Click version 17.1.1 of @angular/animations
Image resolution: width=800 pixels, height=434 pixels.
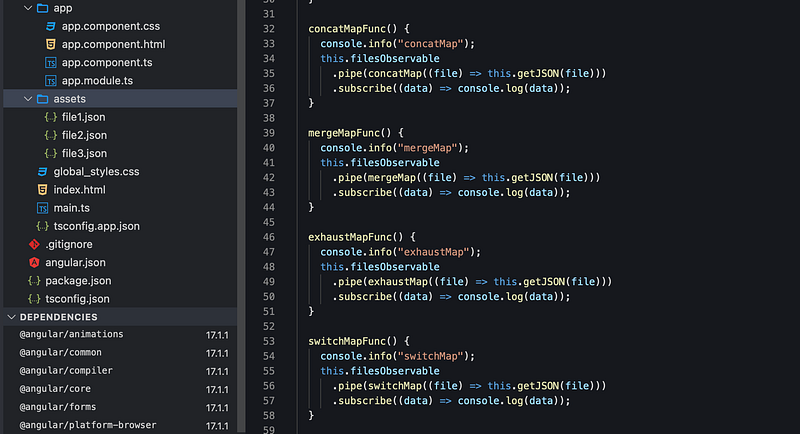tap(217, 335)
